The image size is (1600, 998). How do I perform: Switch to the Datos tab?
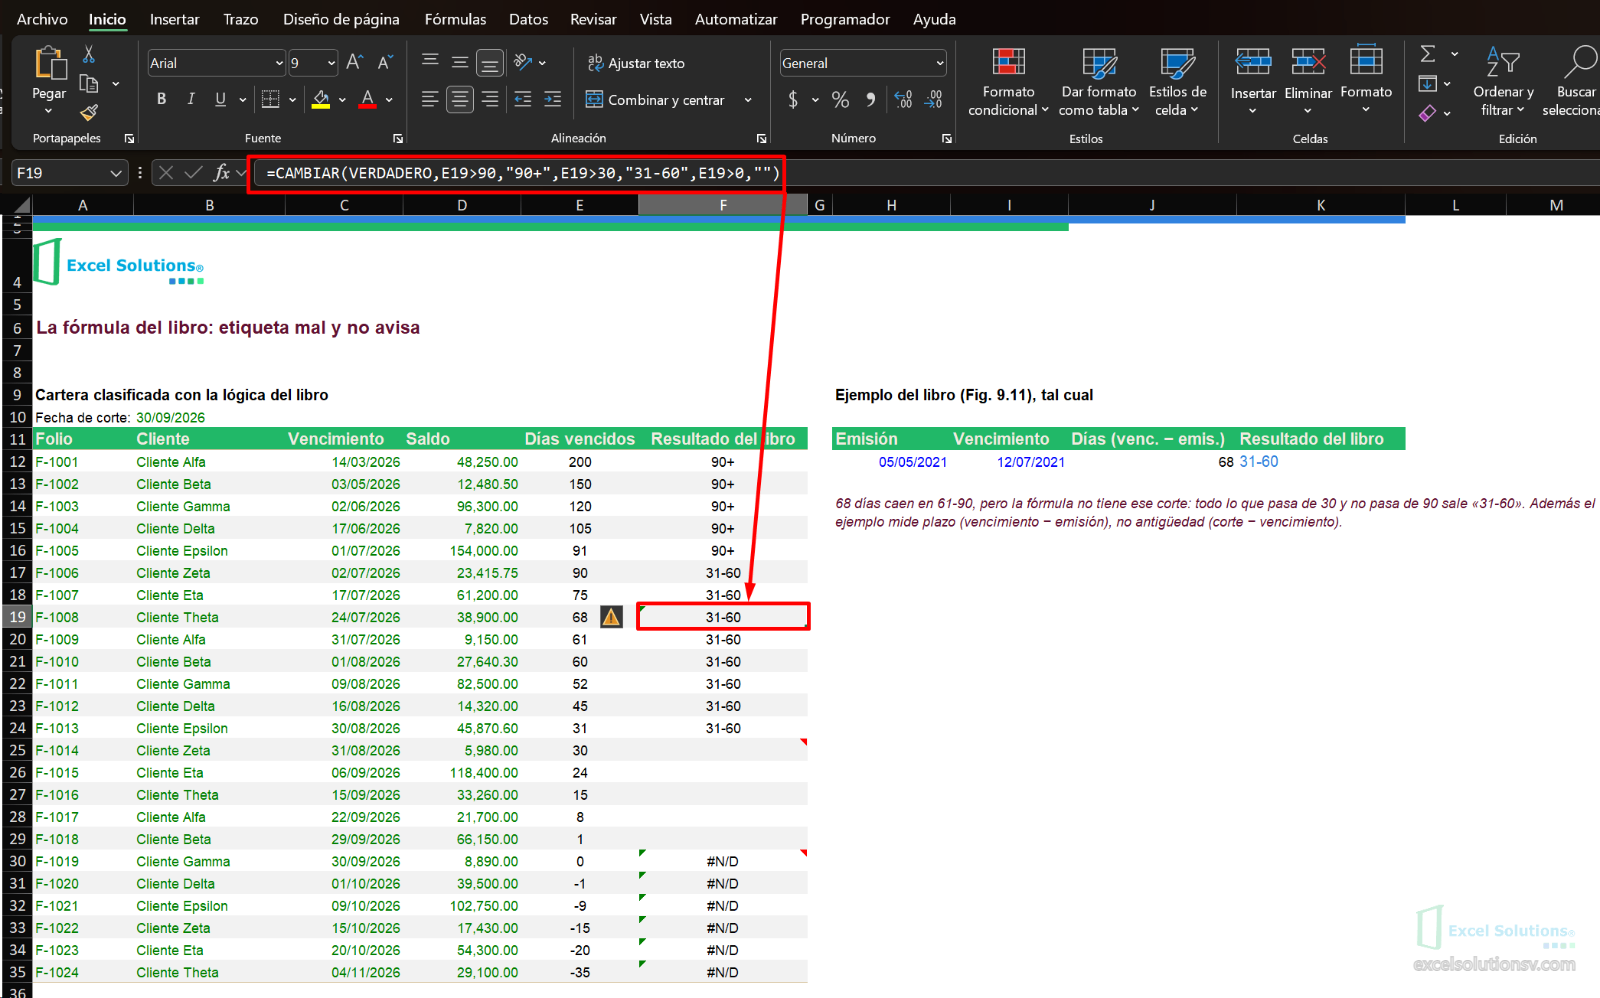pyautogui.click(x=528, y=19)
